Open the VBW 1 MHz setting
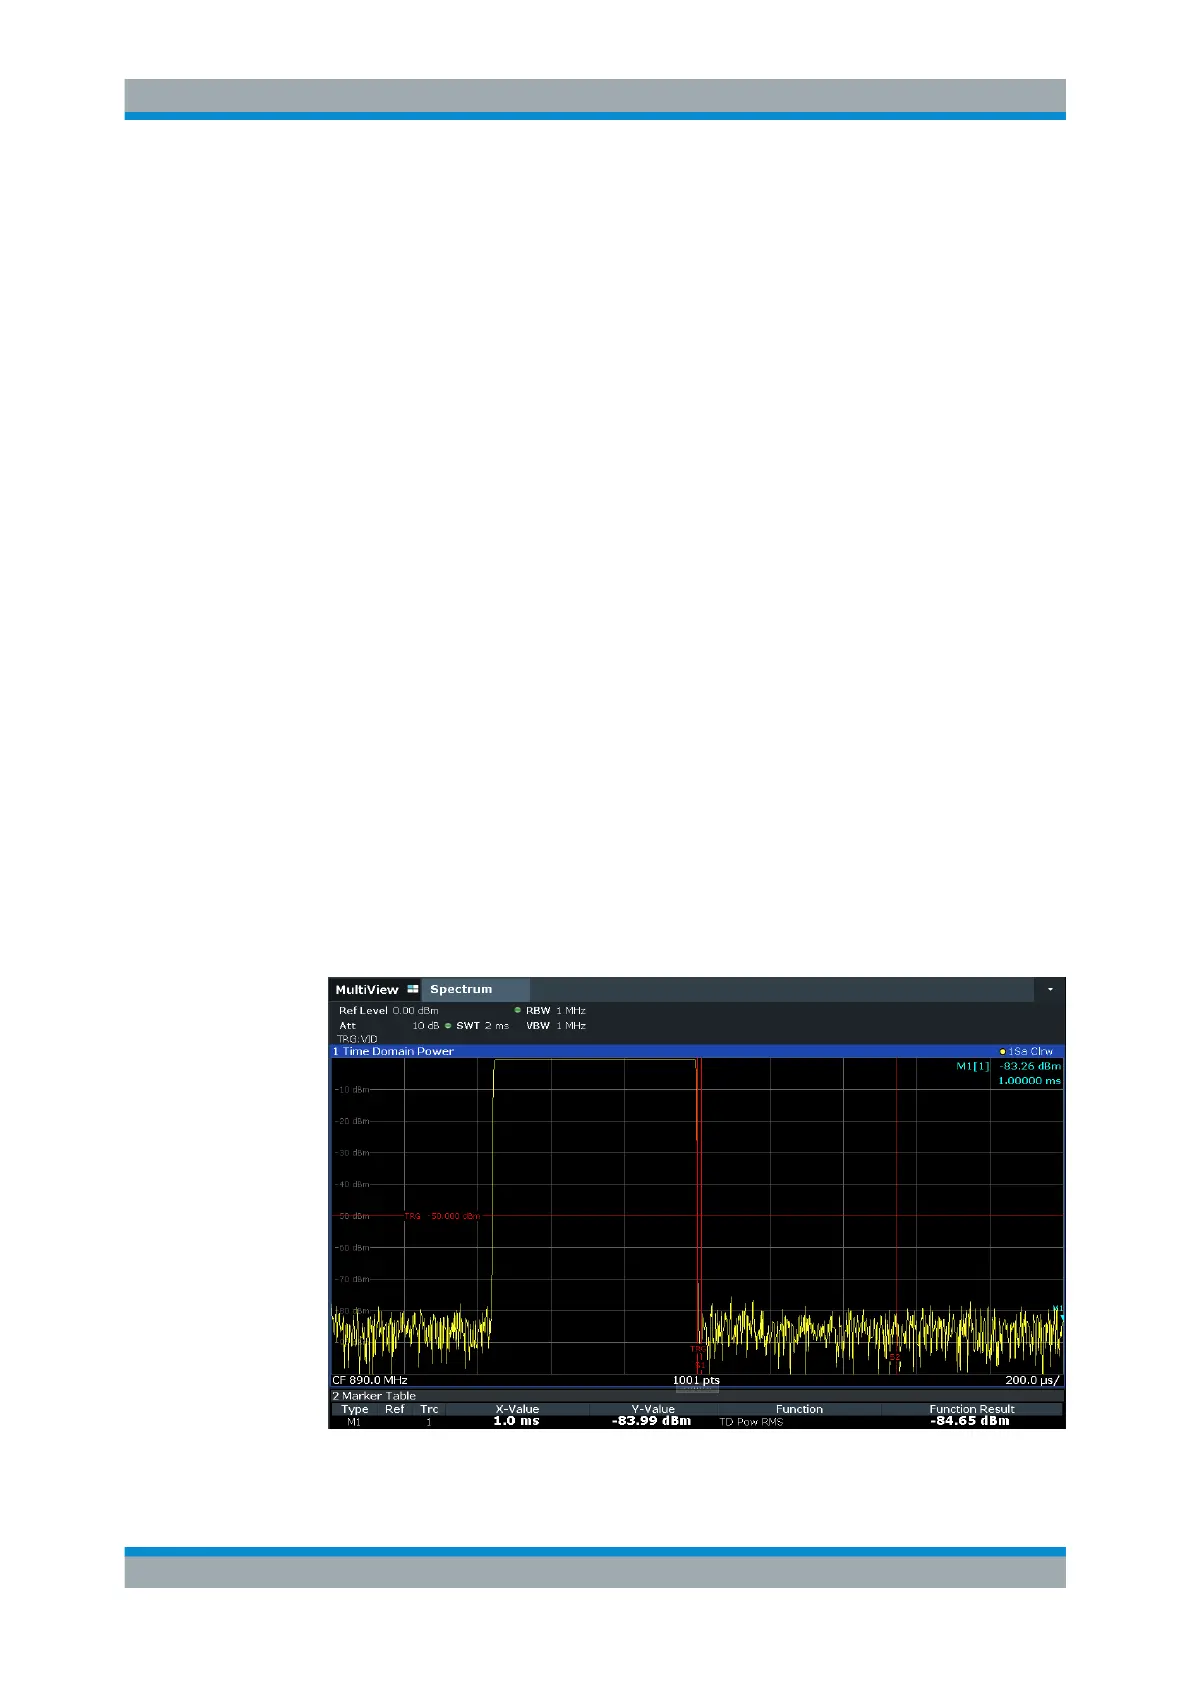 point(556,1026)
